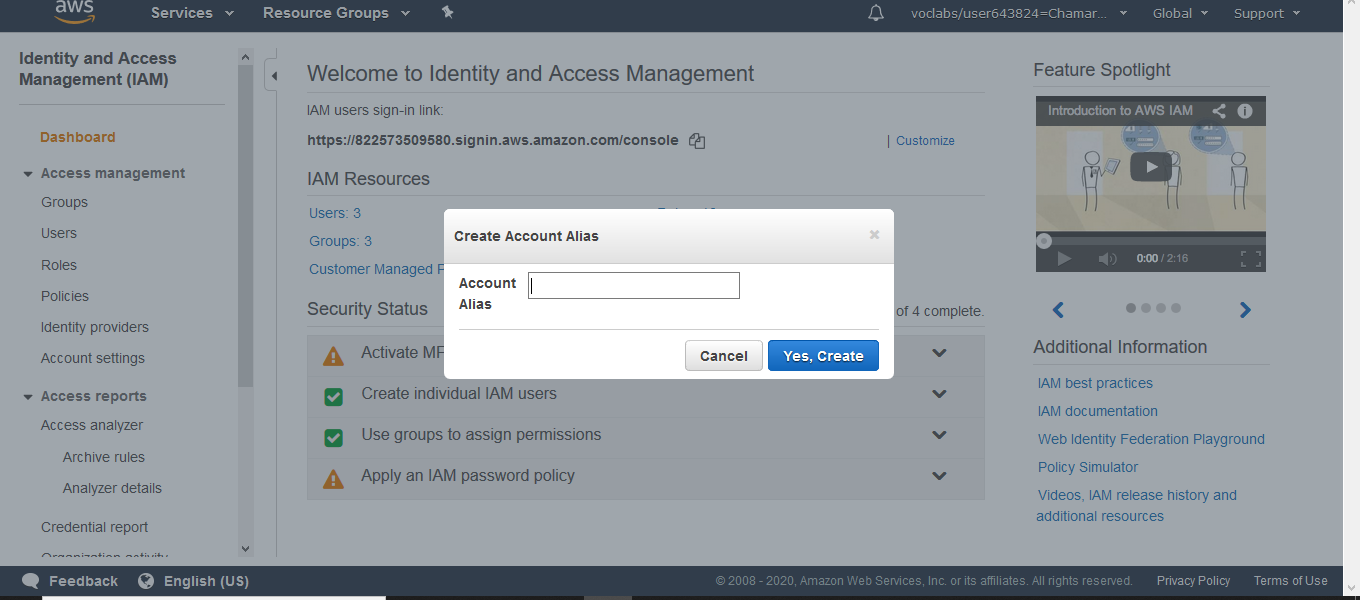The width and height of the screenshot is (1360, 600).
Task: Expand Apply an IAM password policy row
Action: [x=939, y=476]
